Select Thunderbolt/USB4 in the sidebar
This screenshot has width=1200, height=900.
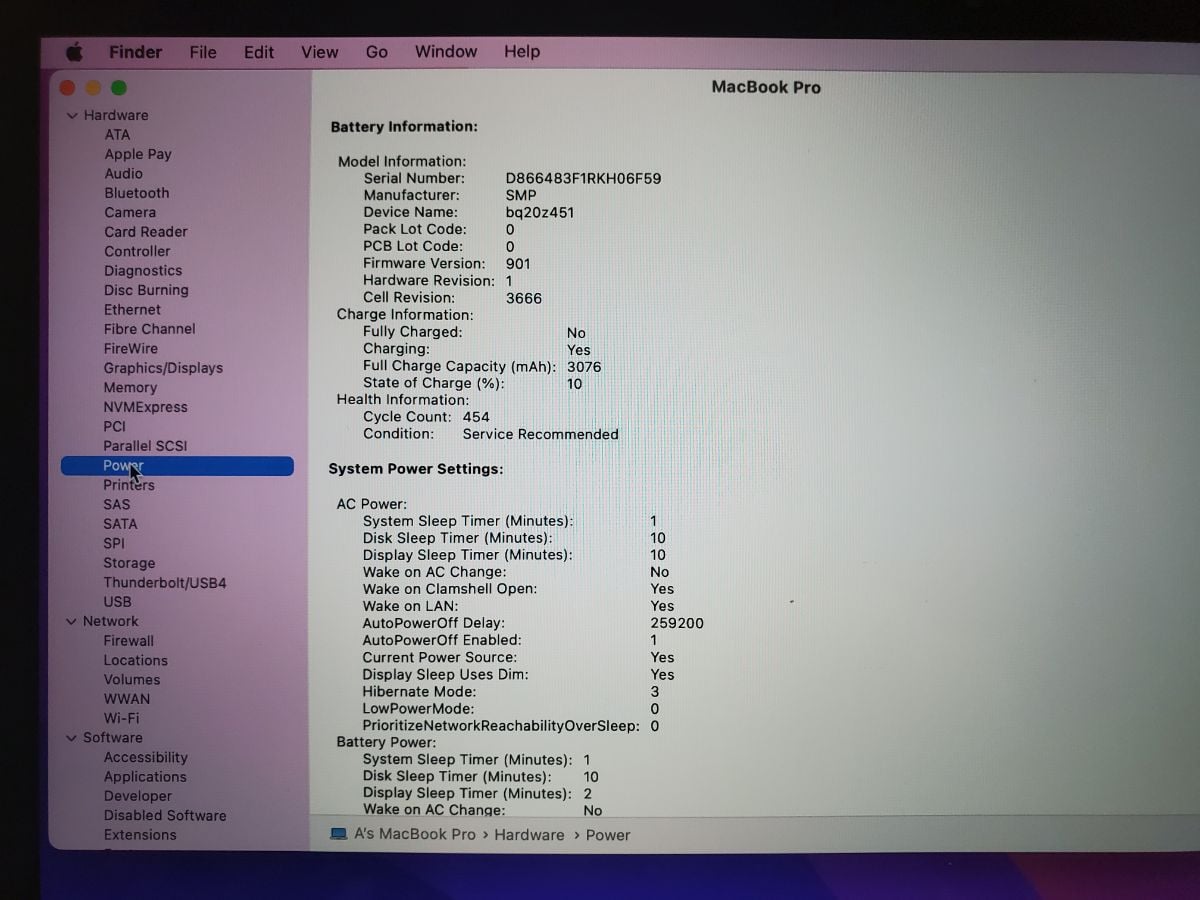[165, 583]
